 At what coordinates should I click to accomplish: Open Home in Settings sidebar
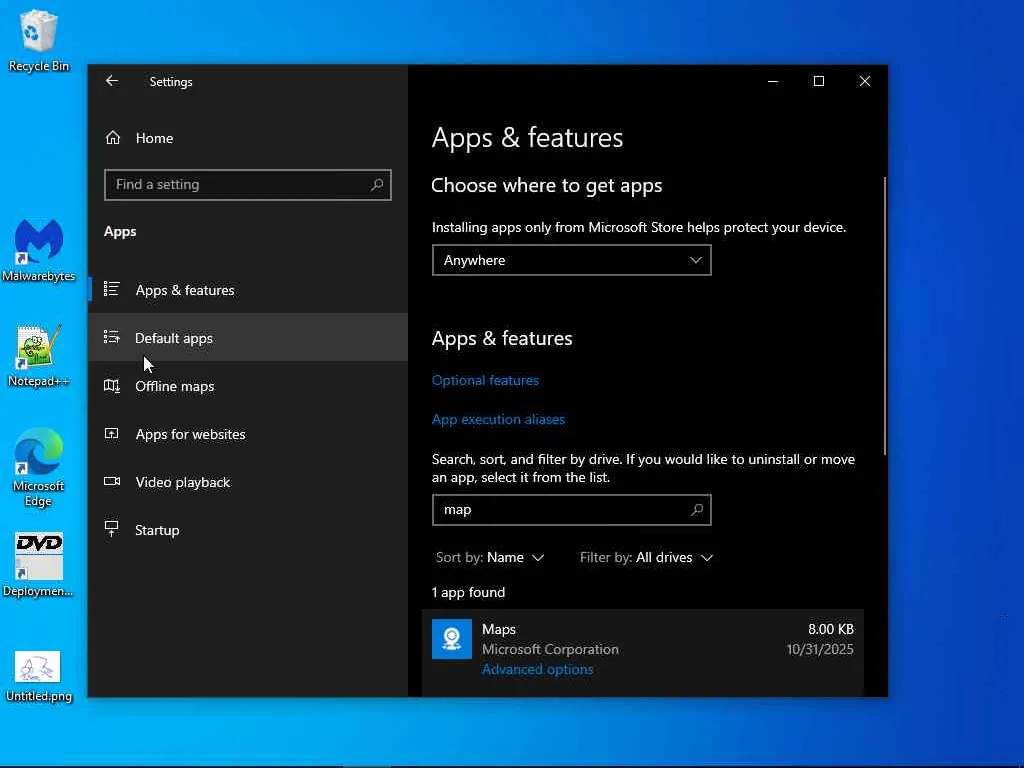point(248,138)
